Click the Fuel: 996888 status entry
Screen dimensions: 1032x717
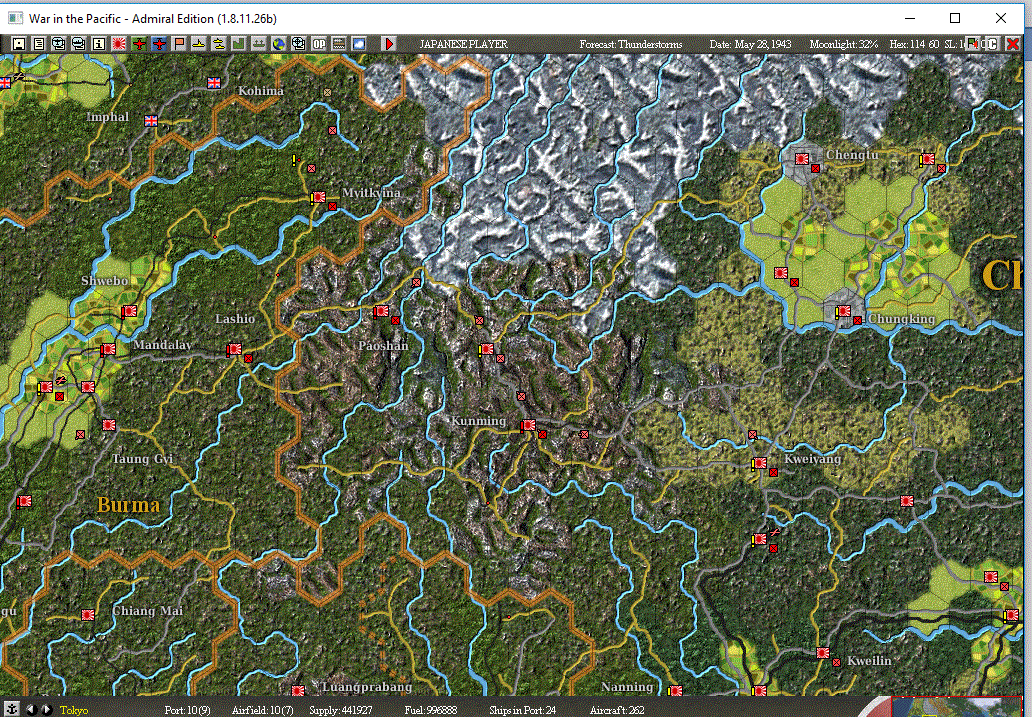(x=431, y=710)
